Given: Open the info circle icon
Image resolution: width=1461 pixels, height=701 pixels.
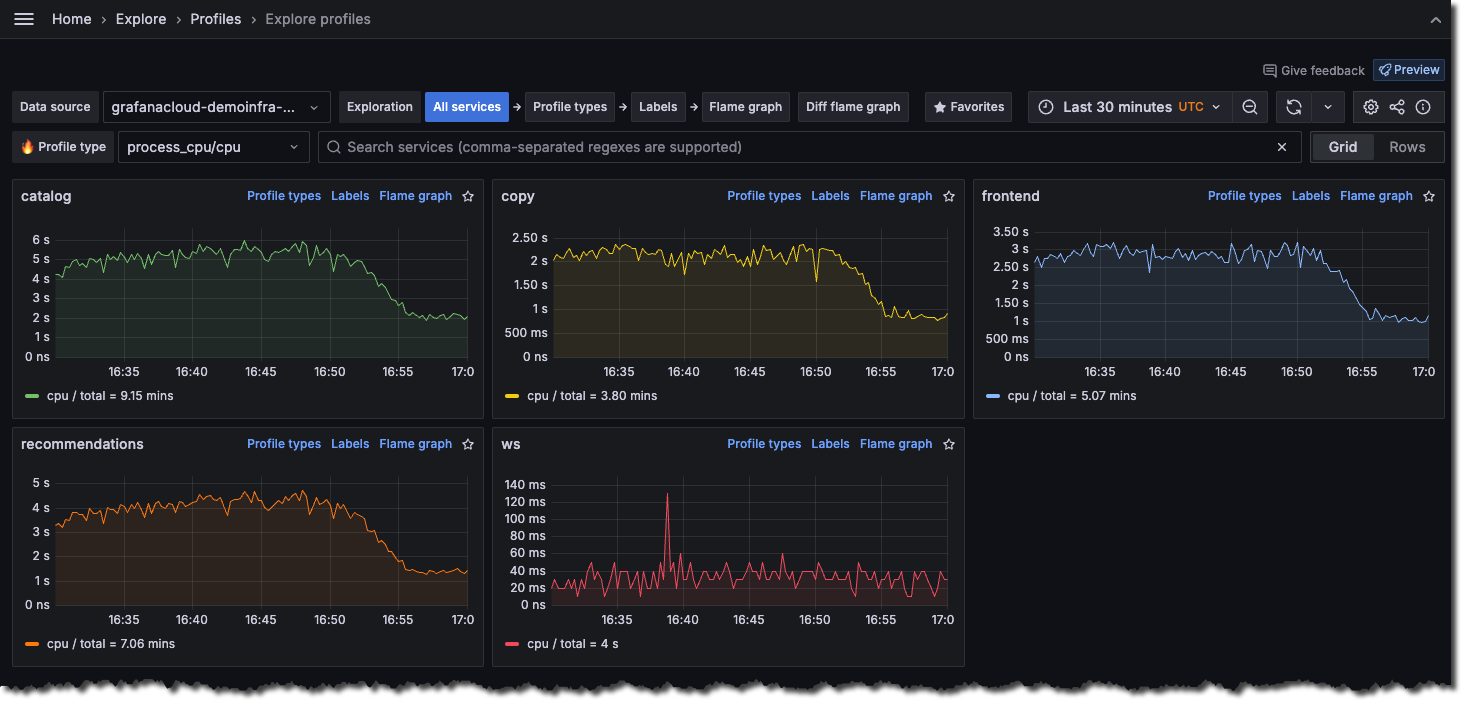Looking at the screenshot, I should click(x=1424, y=107).
